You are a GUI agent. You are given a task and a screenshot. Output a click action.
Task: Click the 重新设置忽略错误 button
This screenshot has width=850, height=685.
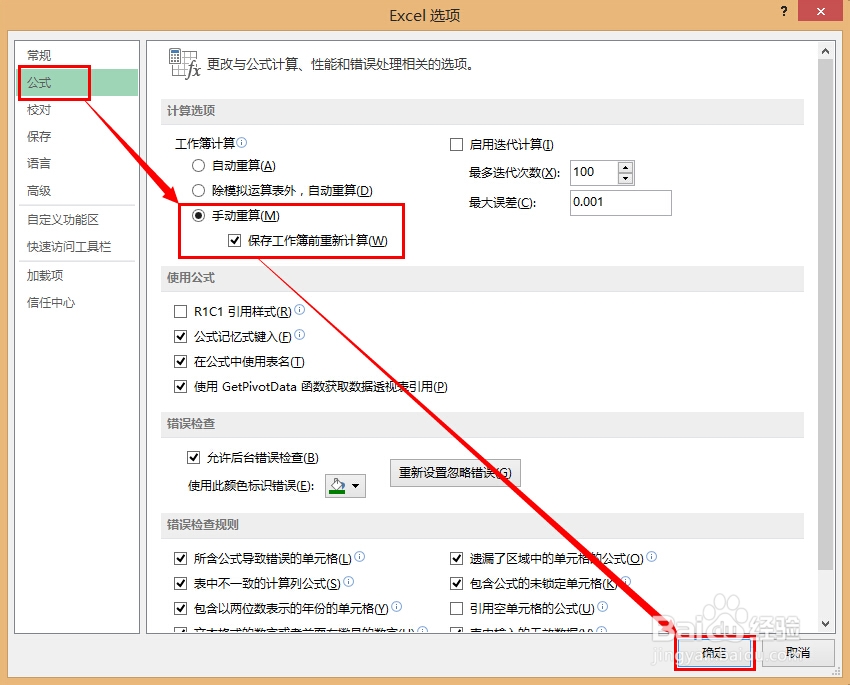click(x=455, y=473)
